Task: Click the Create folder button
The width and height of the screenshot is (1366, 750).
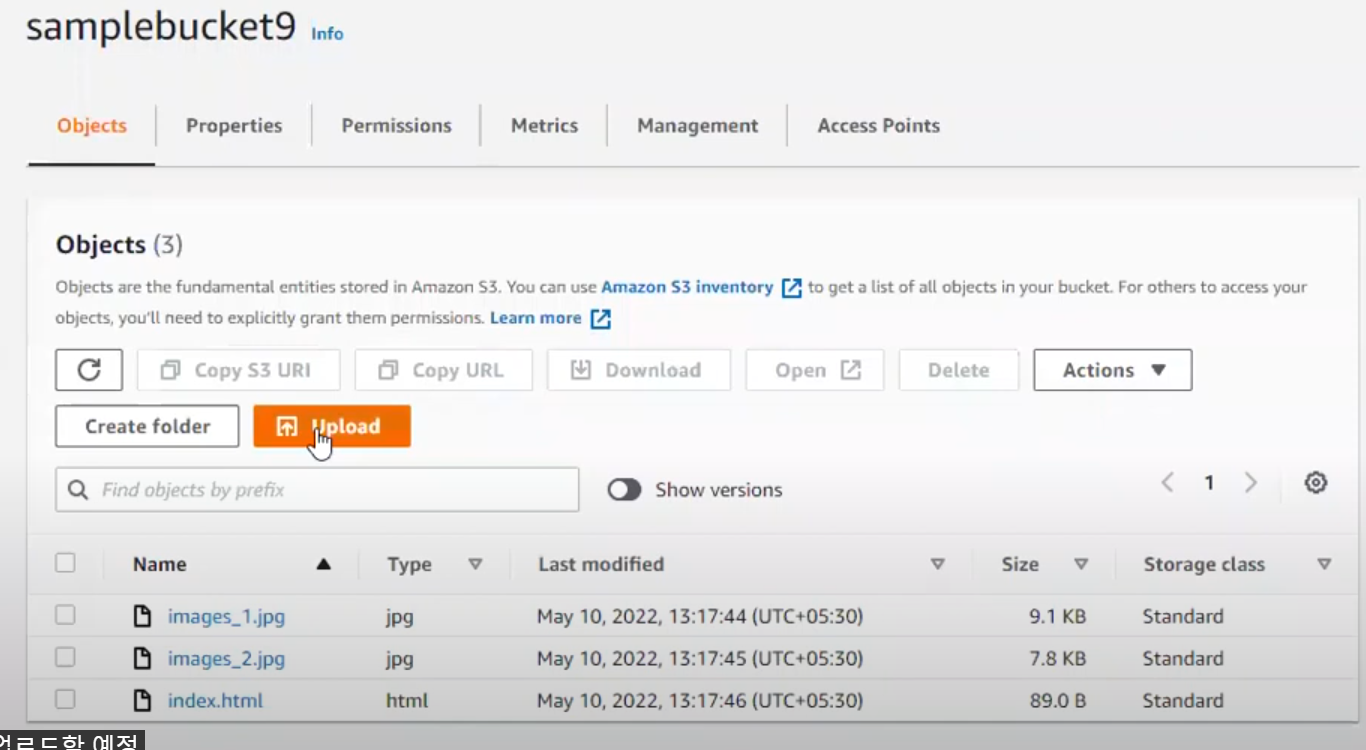Action: (x=147, y=426)
